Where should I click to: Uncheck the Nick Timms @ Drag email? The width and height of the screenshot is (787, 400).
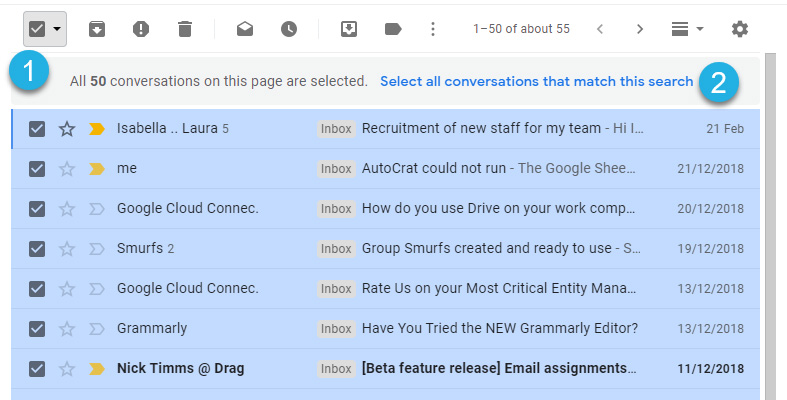[37, 369]
